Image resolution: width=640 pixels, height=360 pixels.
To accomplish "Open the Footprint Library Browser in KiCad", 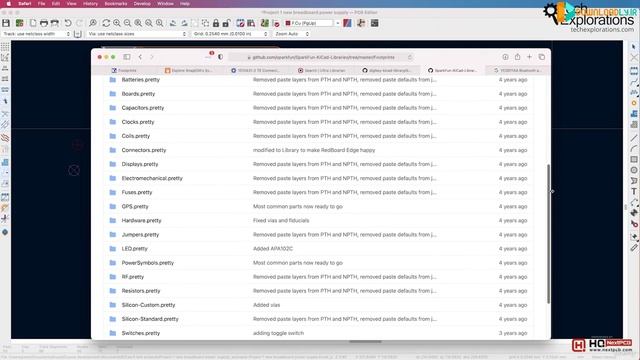I will click(251, 23).
